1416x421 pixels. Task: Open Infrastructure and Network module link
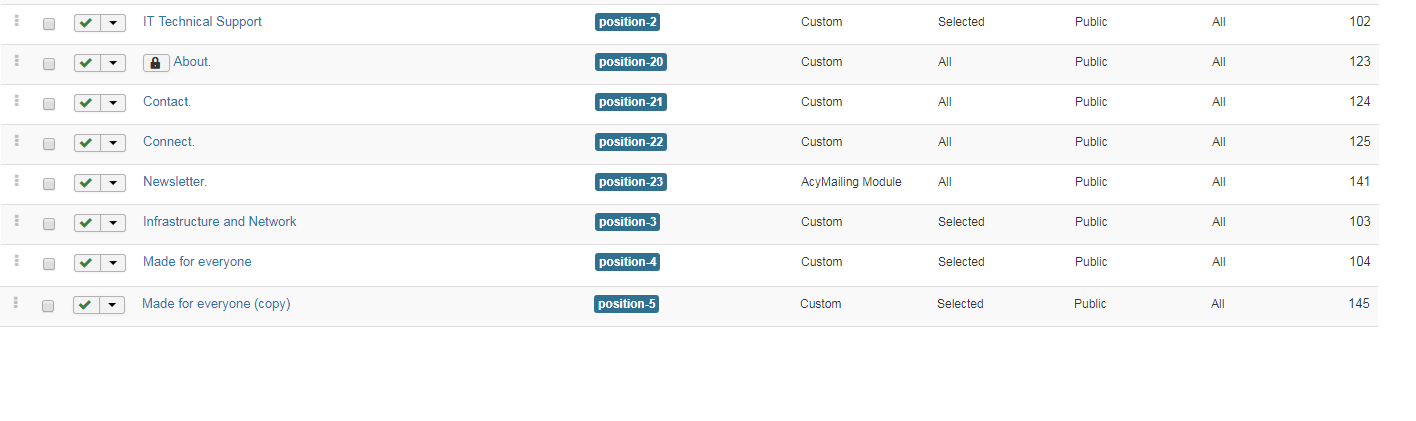point(219,222)
